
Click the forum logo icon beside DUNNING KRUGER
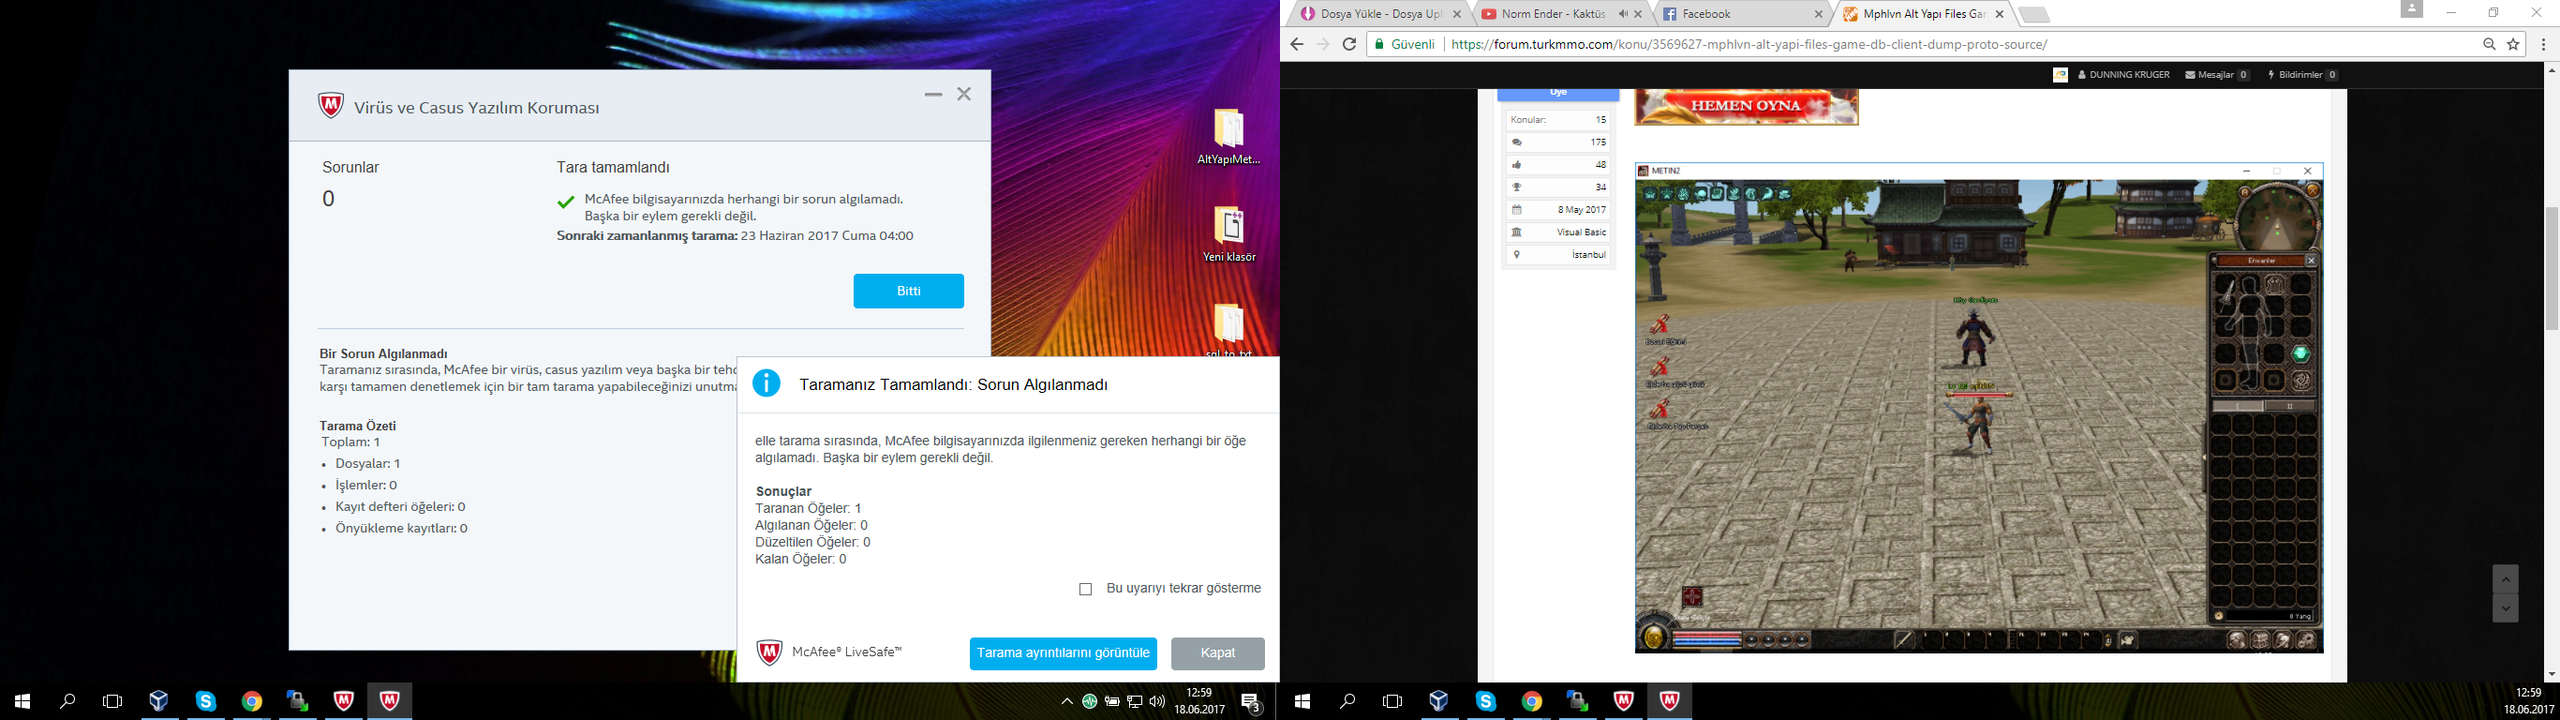[x=2060, y=75]
